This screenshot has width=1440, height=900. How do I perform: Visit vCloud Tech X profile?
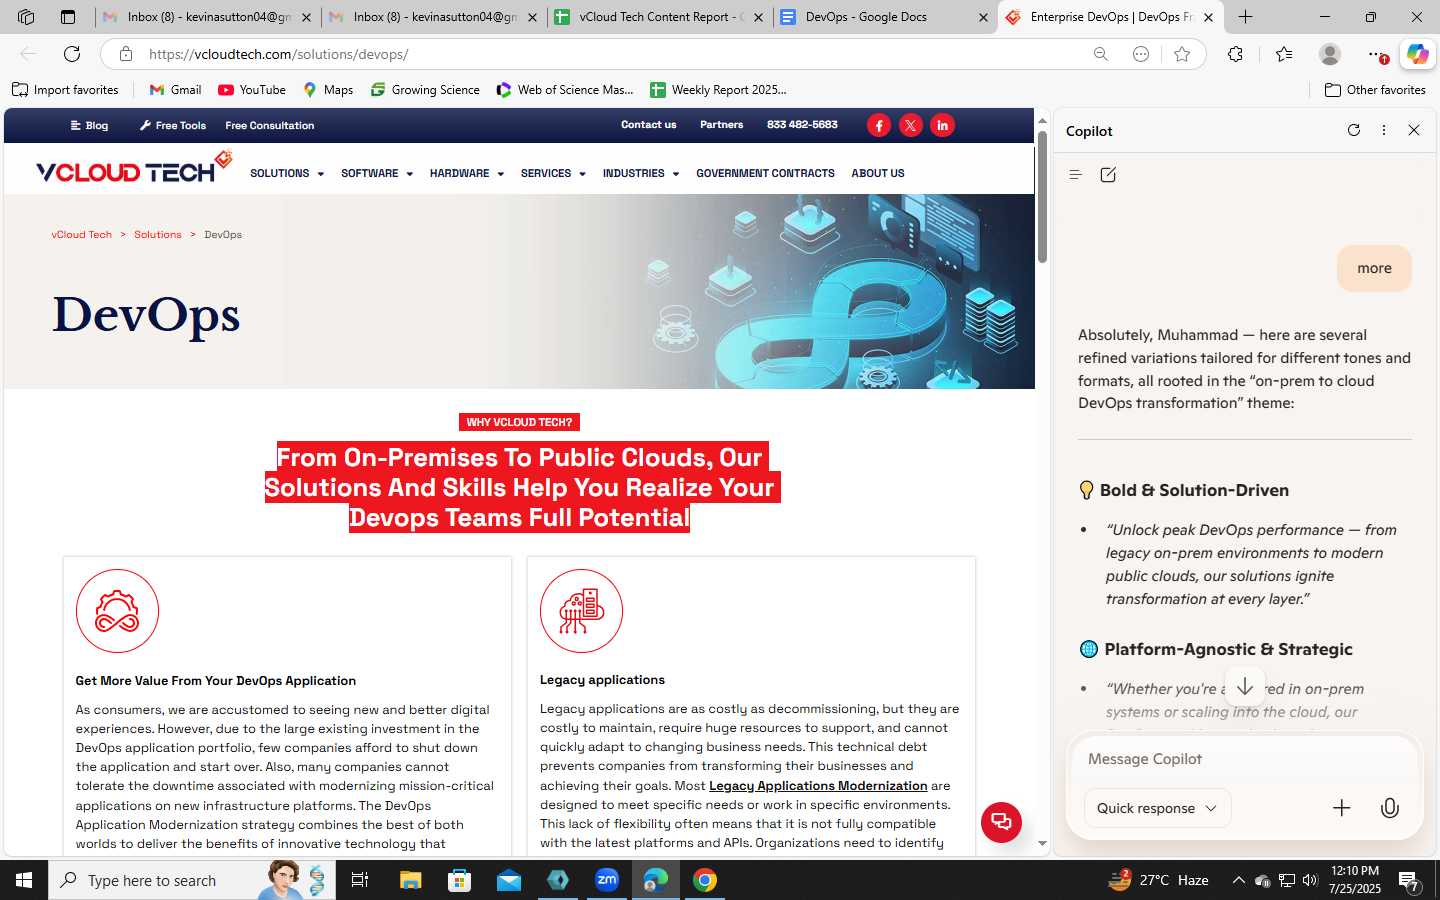(911, 125)
